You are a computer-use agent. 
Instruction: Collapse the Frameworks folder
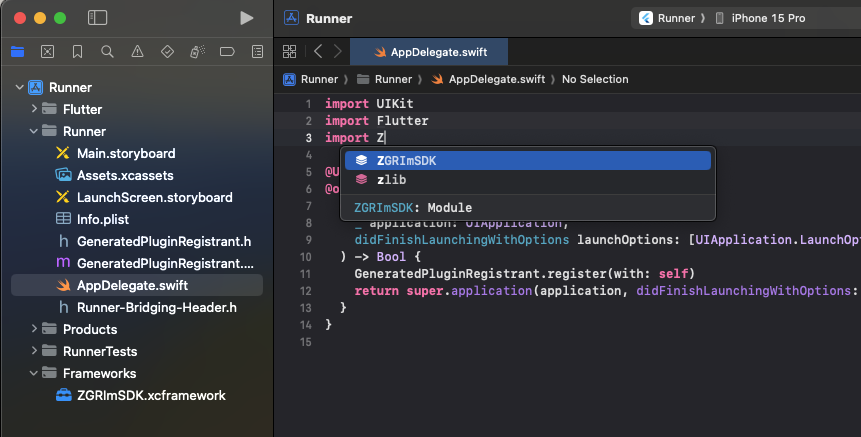point(33,373)
